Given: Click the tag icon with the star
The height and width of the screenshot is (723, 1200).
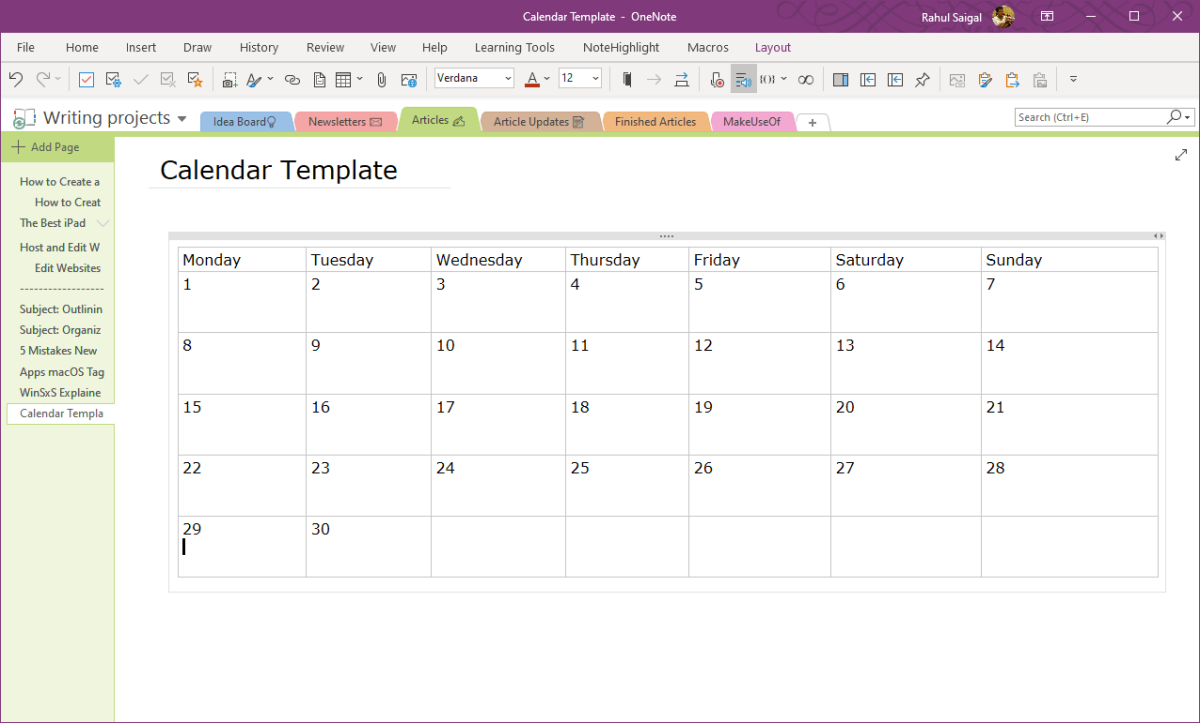Looking at the screenshot, I should coord(195,79).
